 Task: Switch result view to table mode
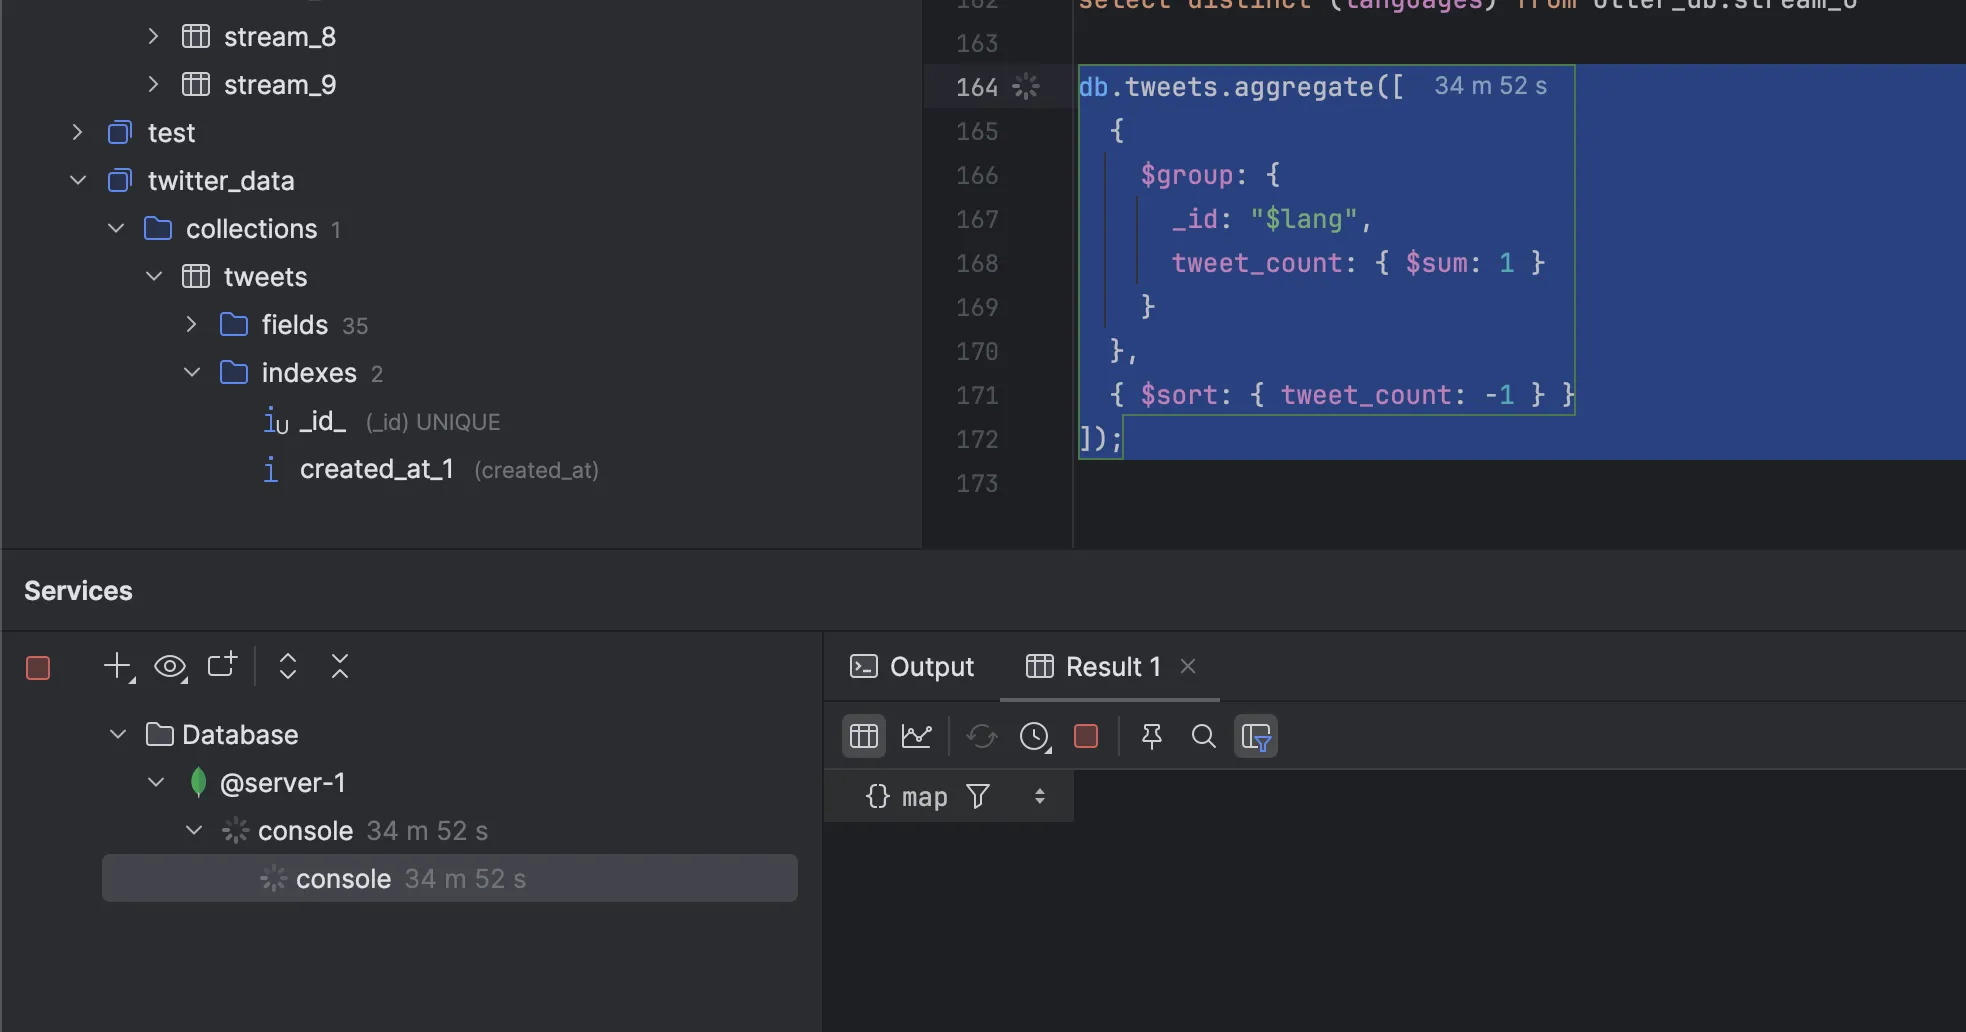click(864, 737)
